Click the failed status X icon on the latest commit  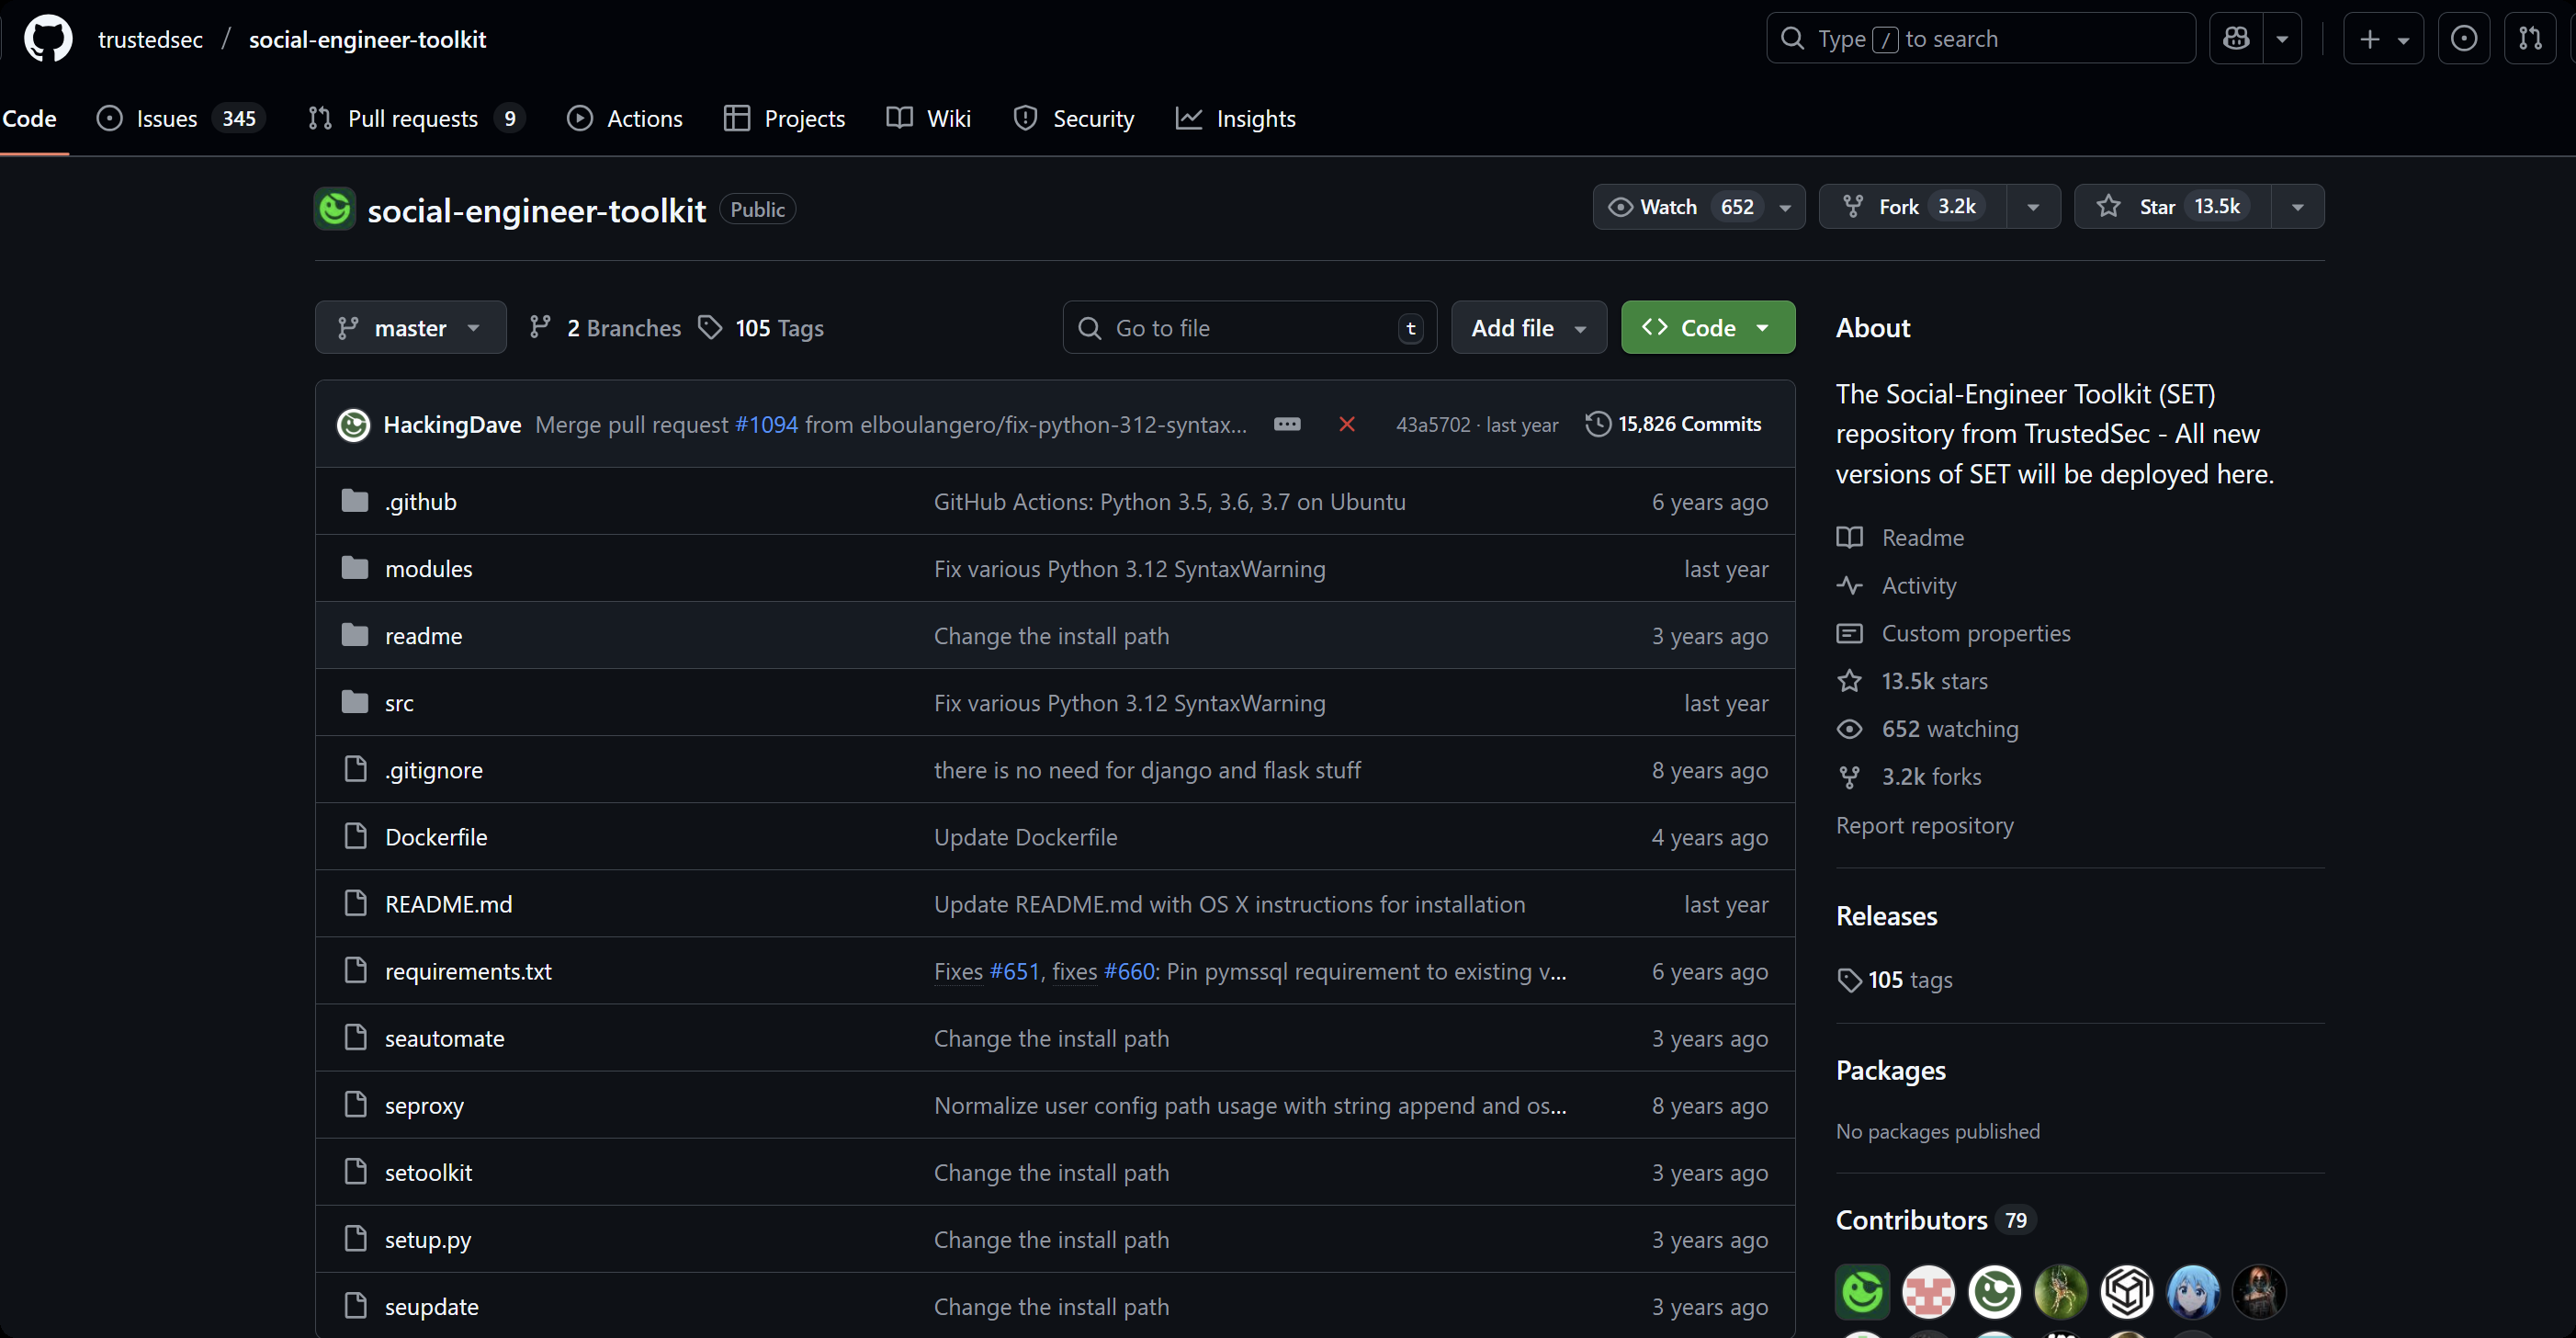[1346, 424]
